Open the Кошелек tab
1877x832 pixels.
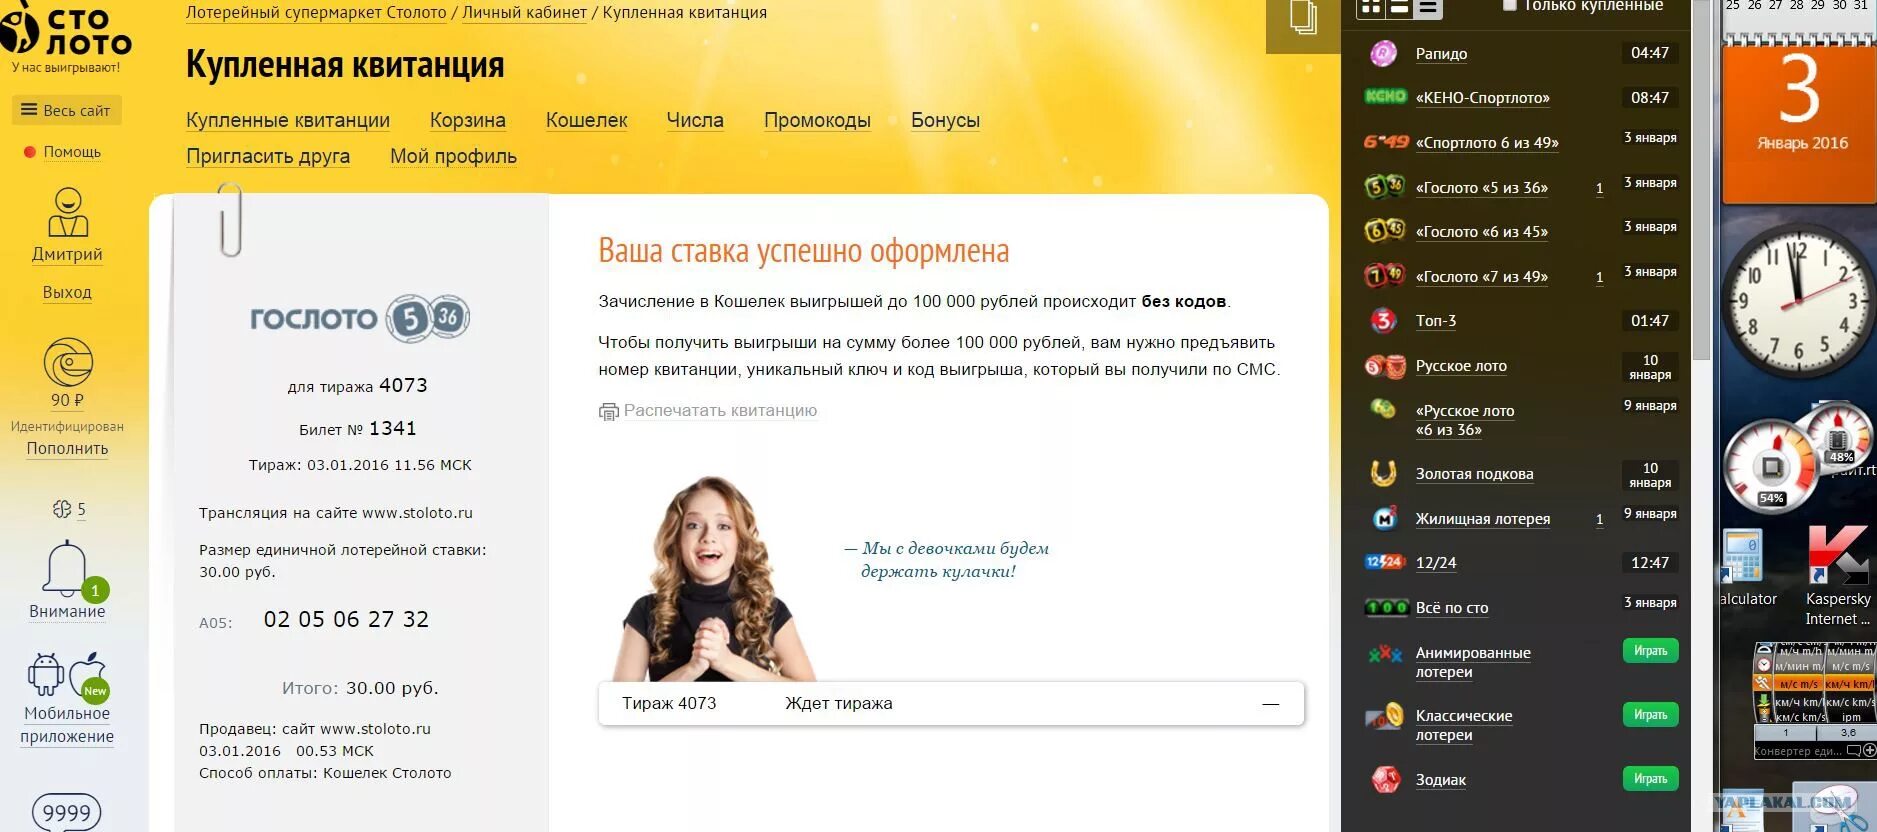point(587,120)
